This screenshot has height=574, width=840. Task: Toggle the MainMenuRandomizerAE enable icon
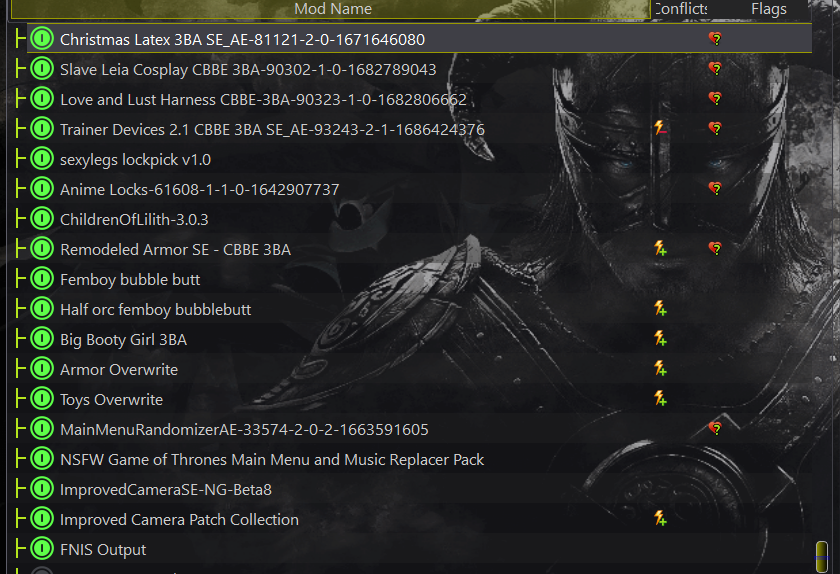point(42,429)
